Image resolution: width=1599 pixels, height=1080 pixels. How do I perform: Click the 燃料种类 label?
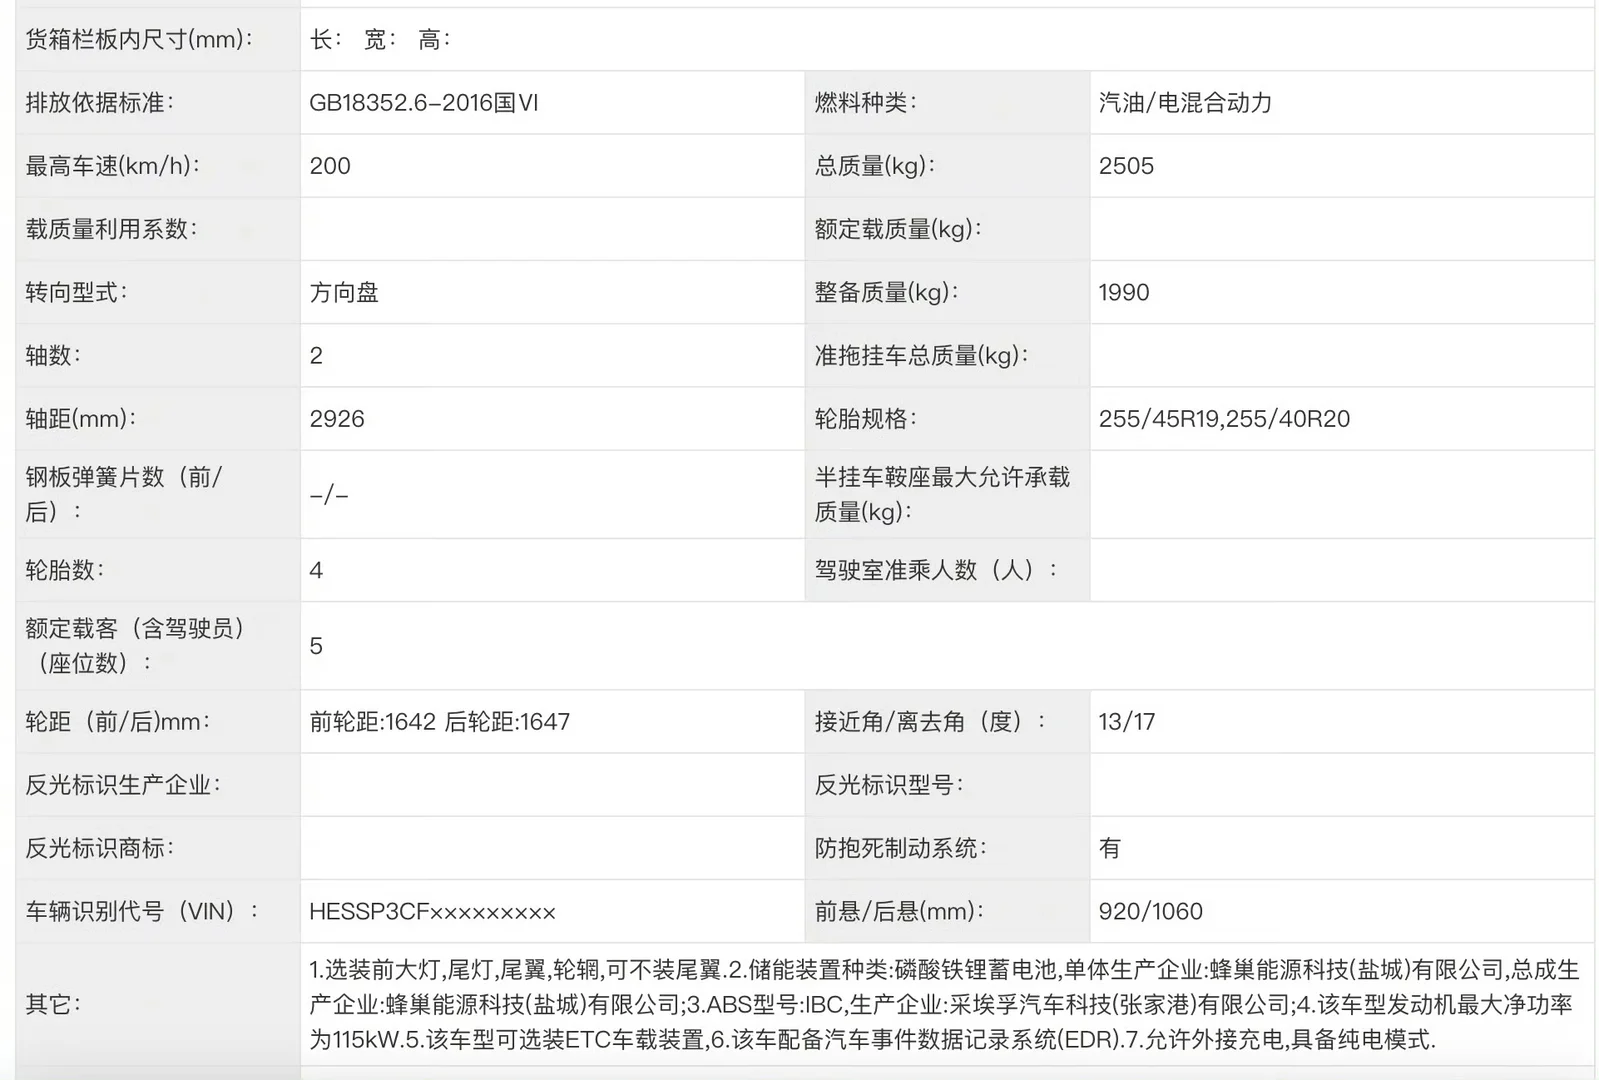(865, 103)
